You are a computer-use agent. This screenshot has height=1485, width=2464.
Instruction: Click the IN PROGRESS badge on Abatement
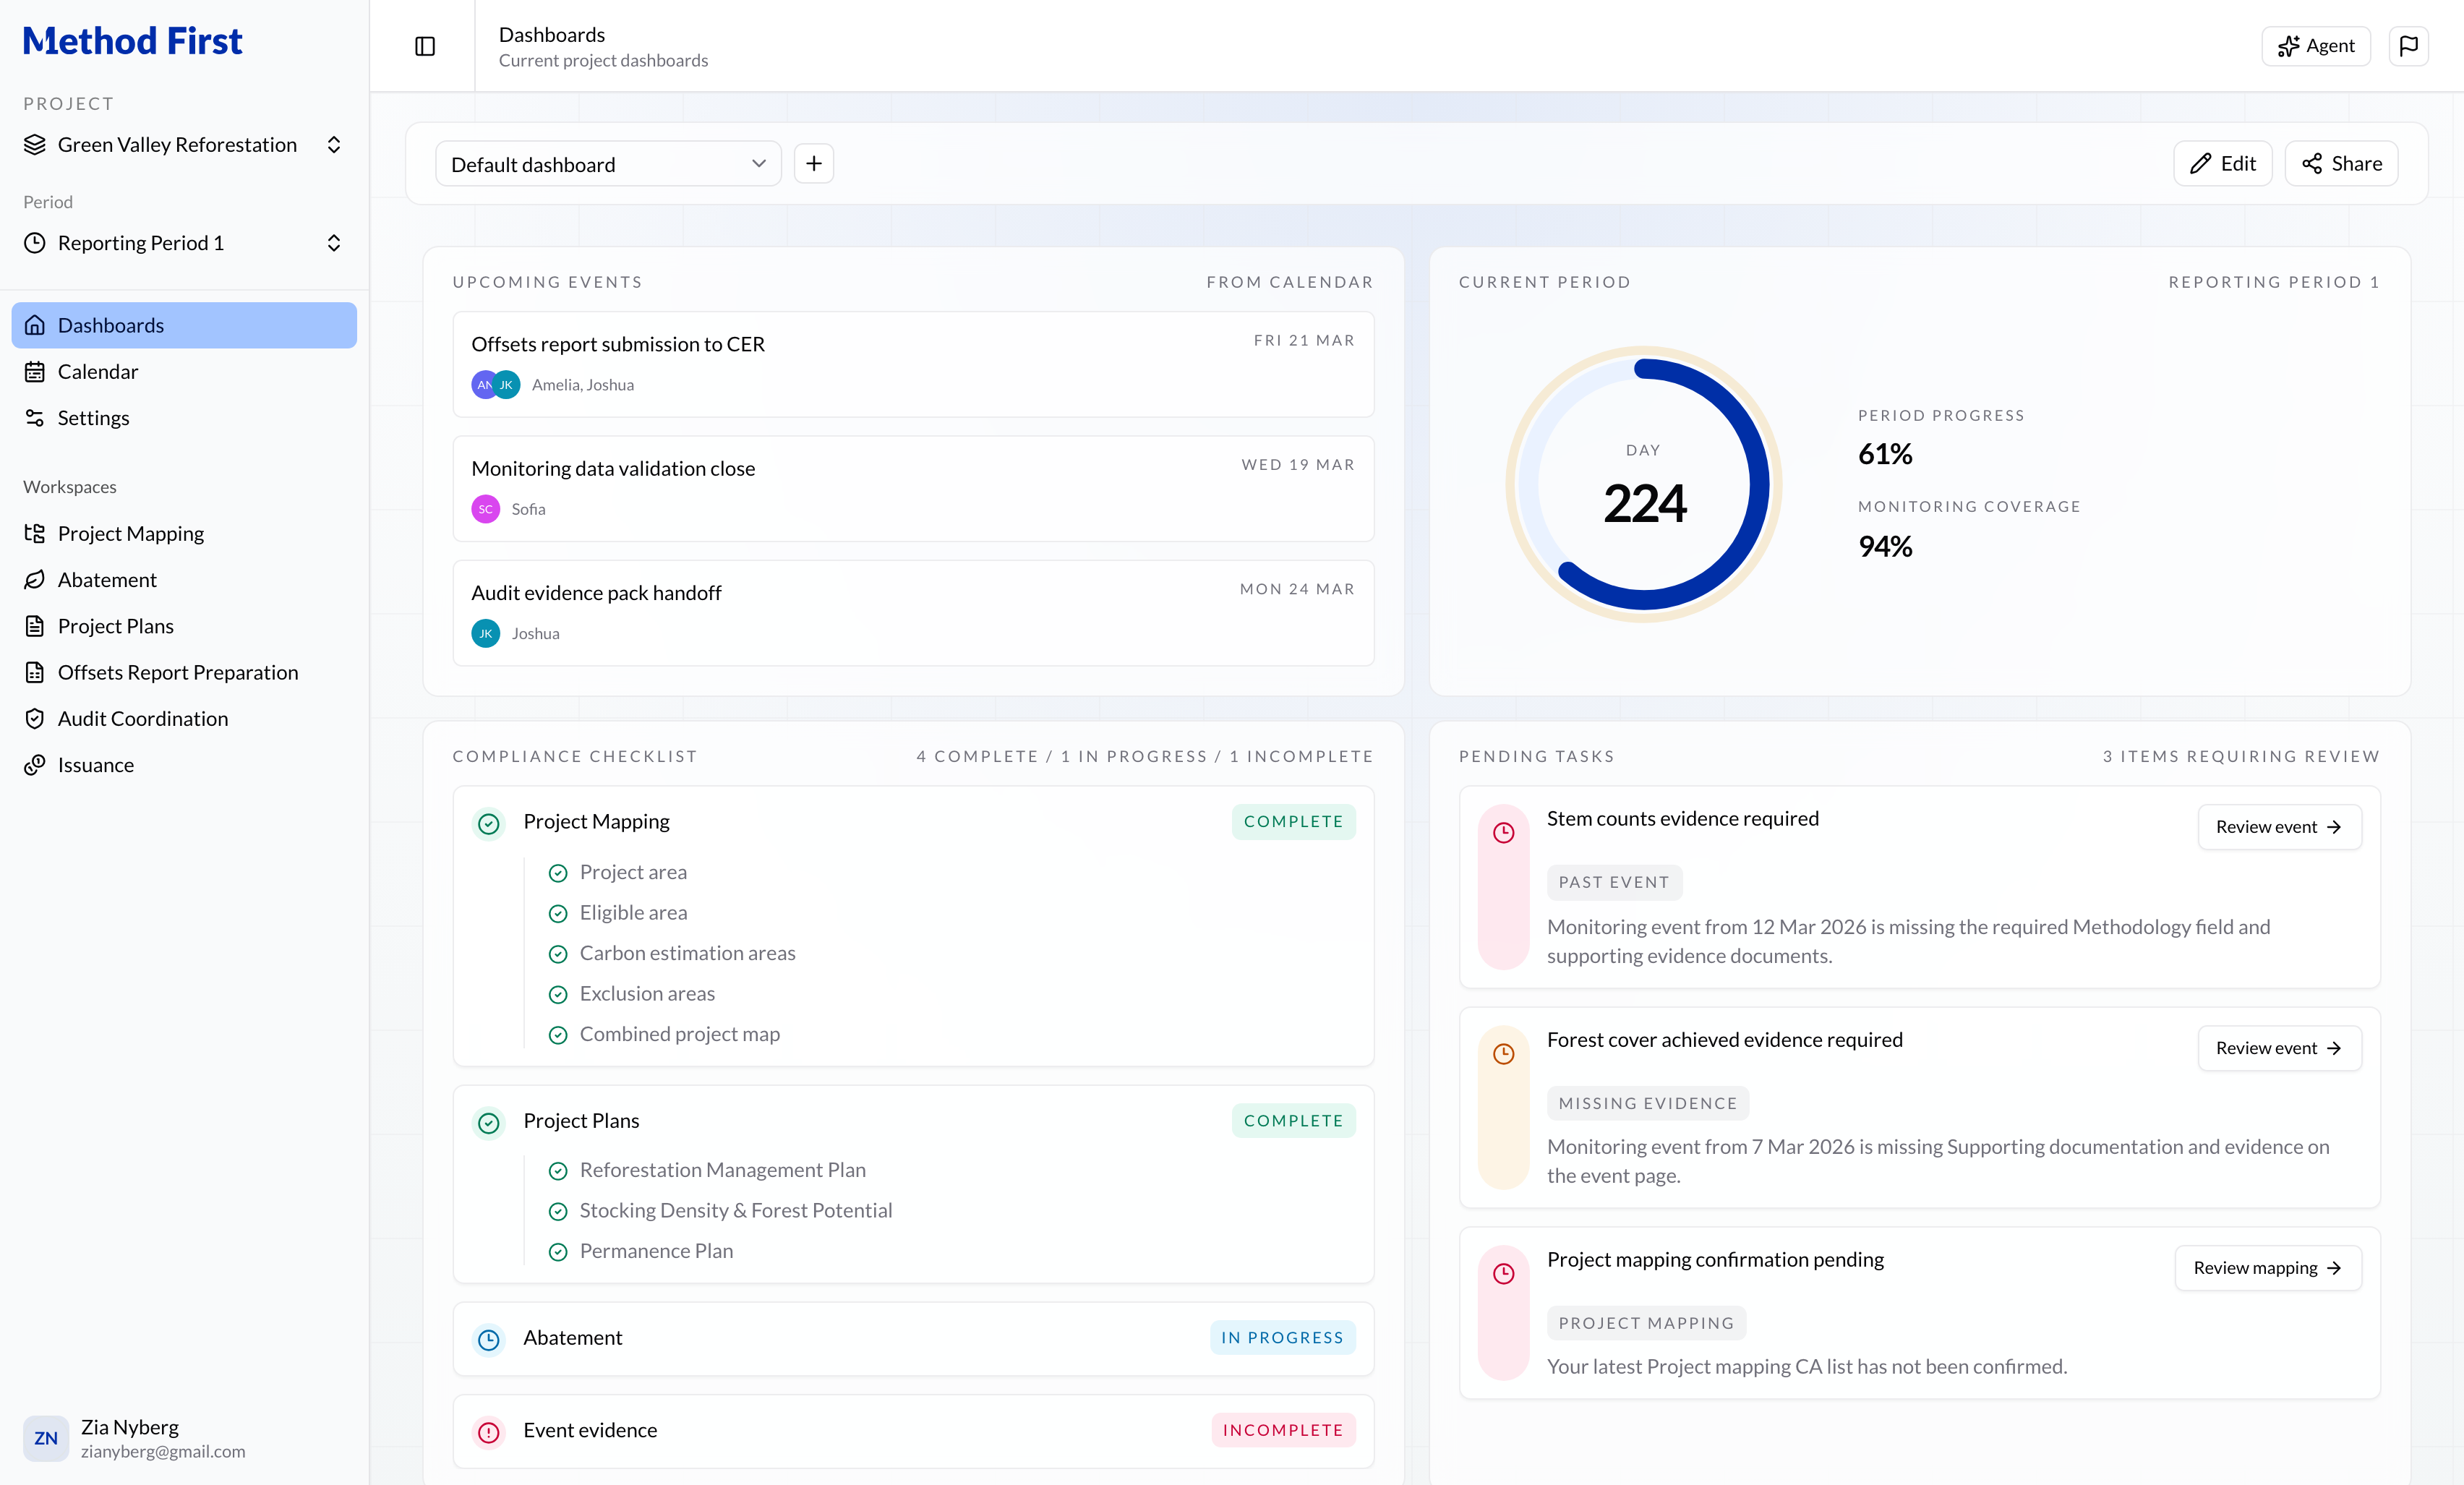1282,1338
